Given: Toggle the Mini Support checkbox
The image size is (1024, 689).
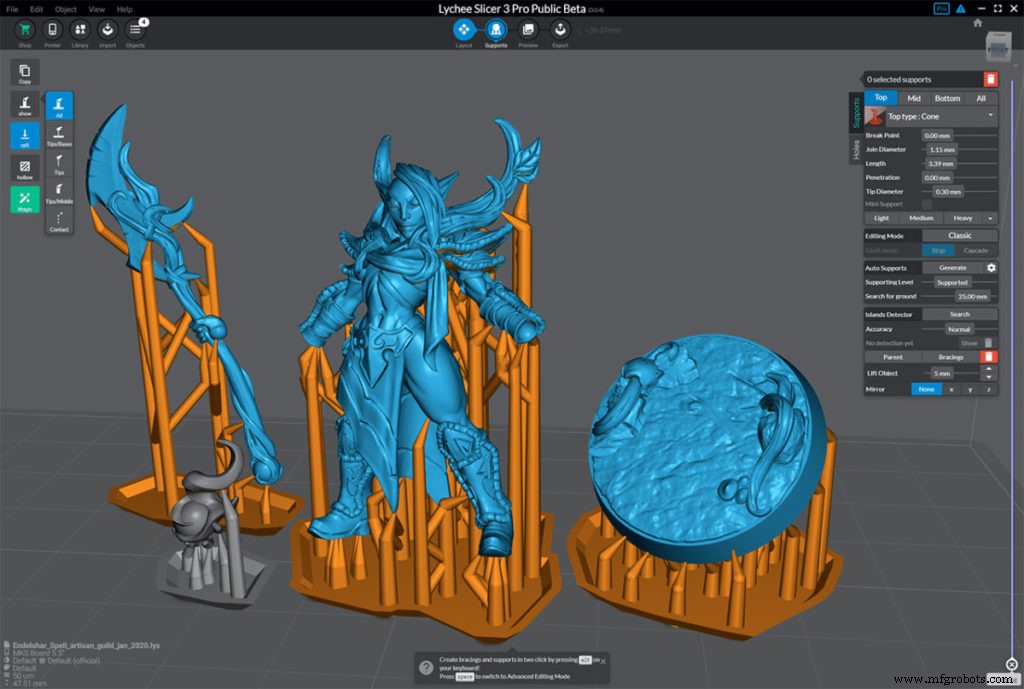Looking at the screenshot, I should [x=926, y=203].
